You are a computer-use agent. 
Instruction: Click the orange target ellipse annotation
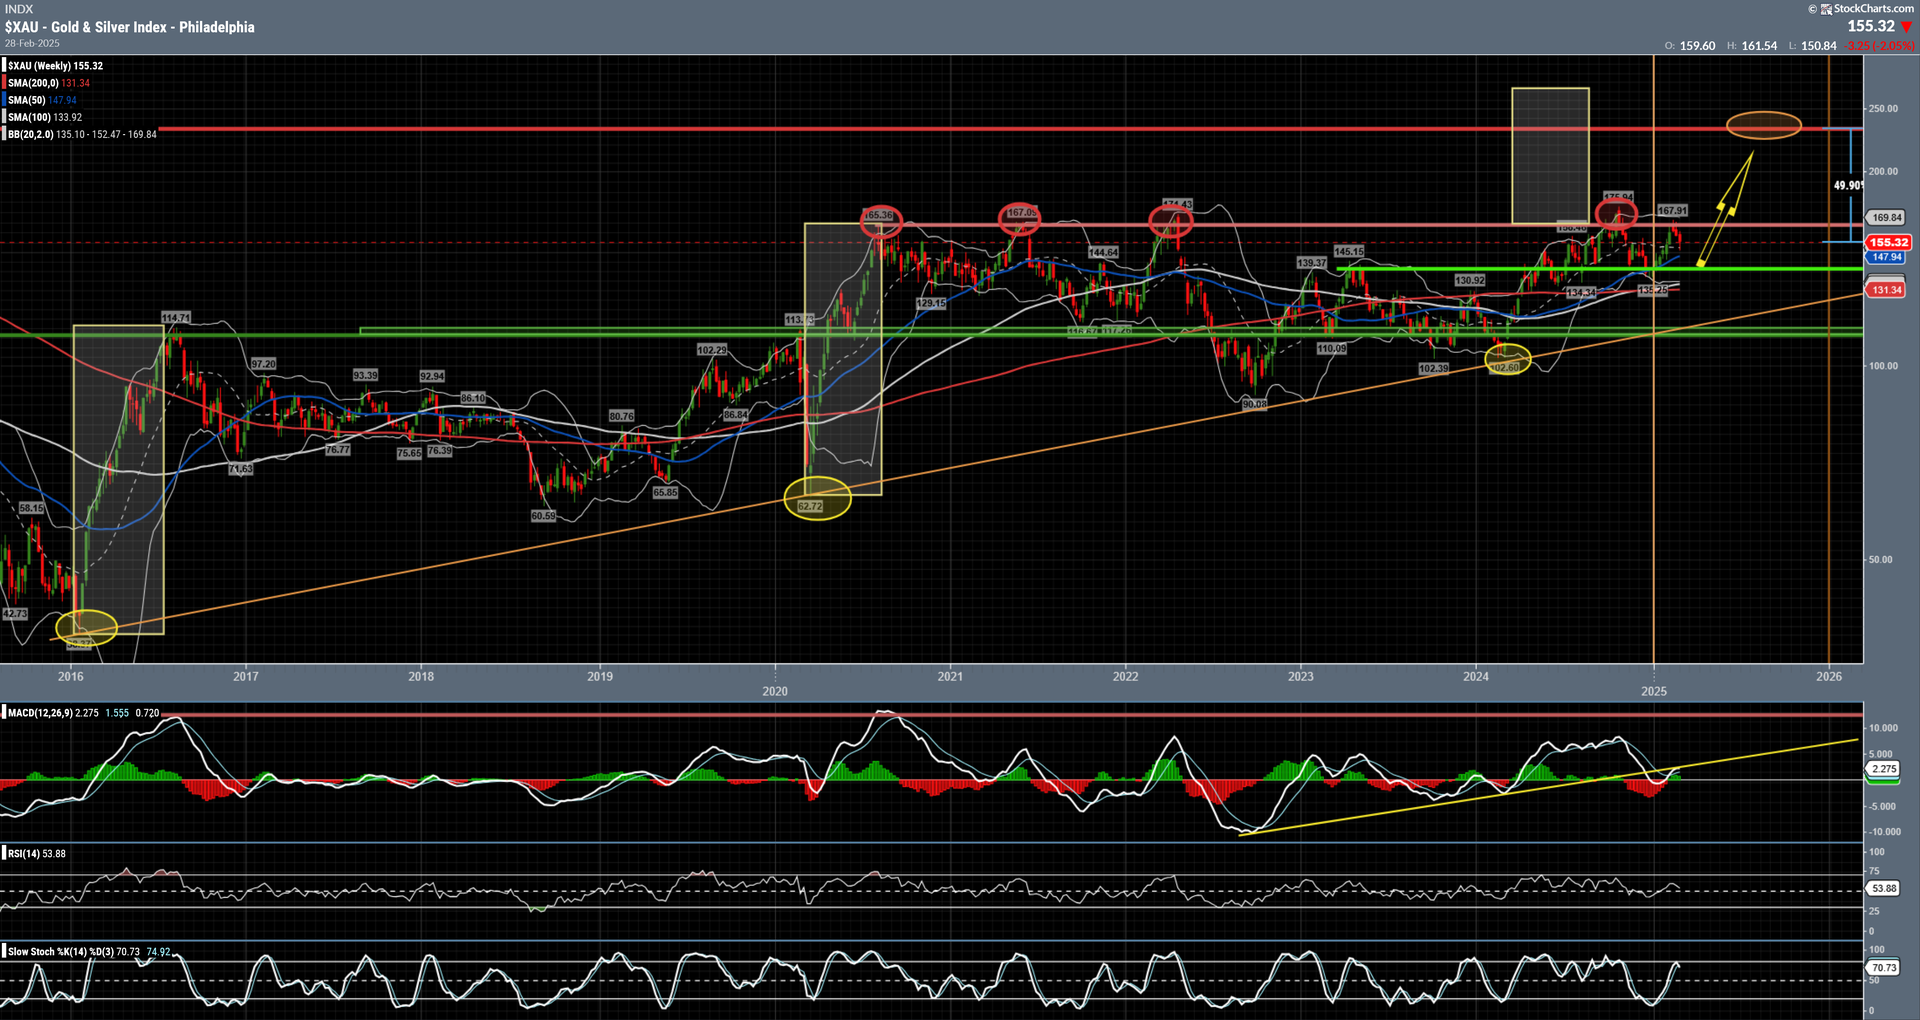[x=1763, y=125]
